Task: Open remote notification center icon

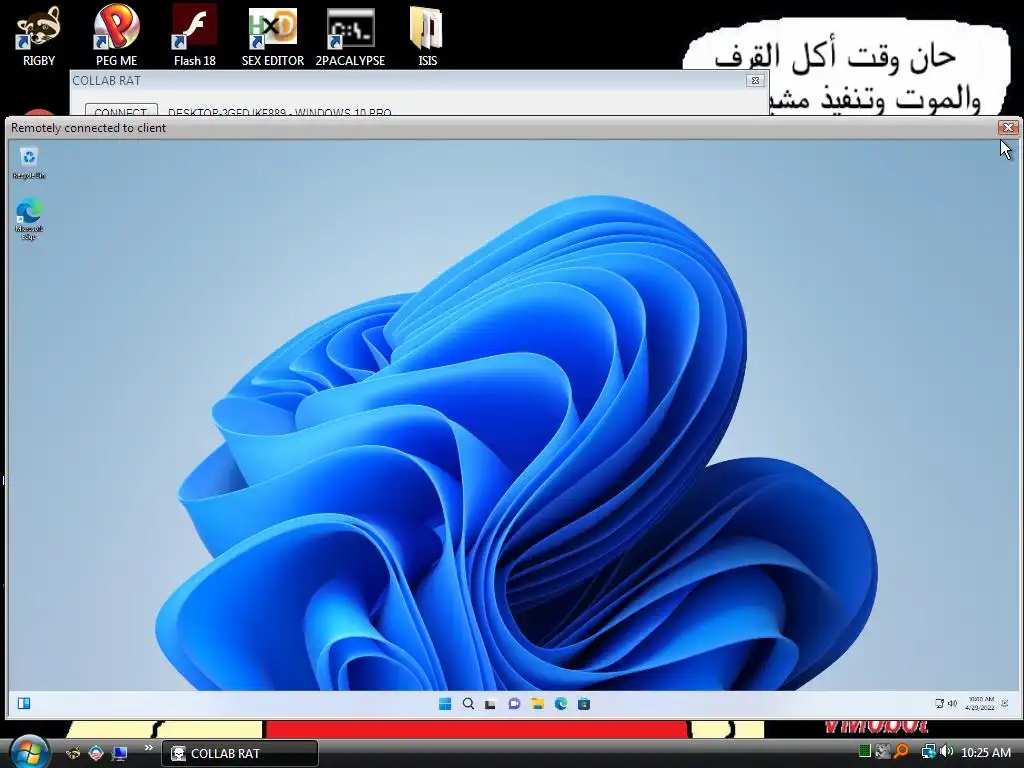Action: (1005, 703)
